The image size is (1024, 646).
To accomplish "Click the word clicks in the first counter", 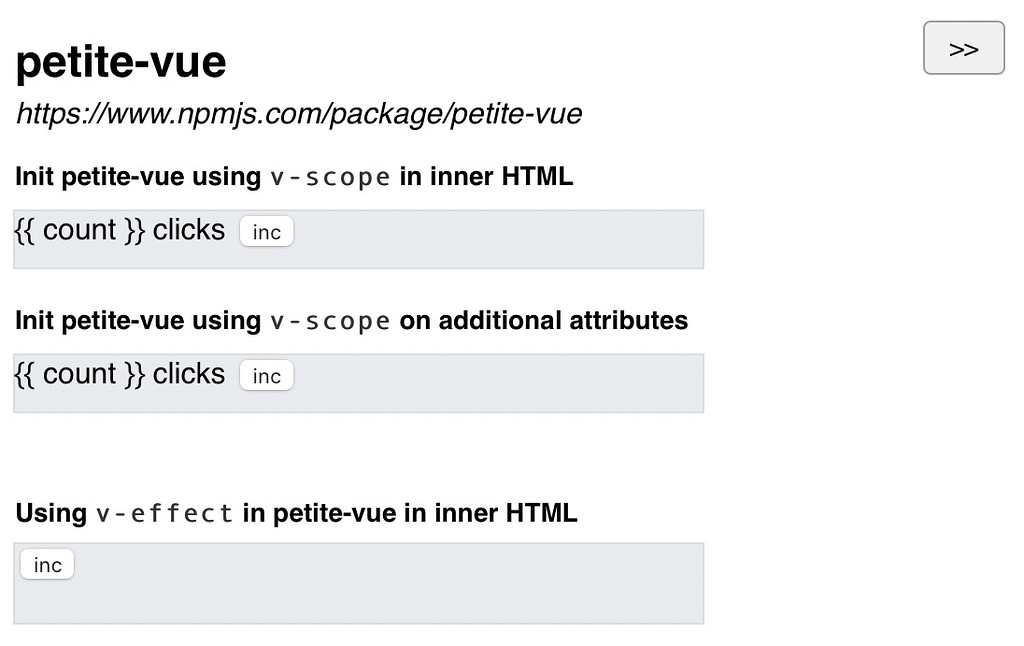I will pyautogui.click(x=190, y=230).
